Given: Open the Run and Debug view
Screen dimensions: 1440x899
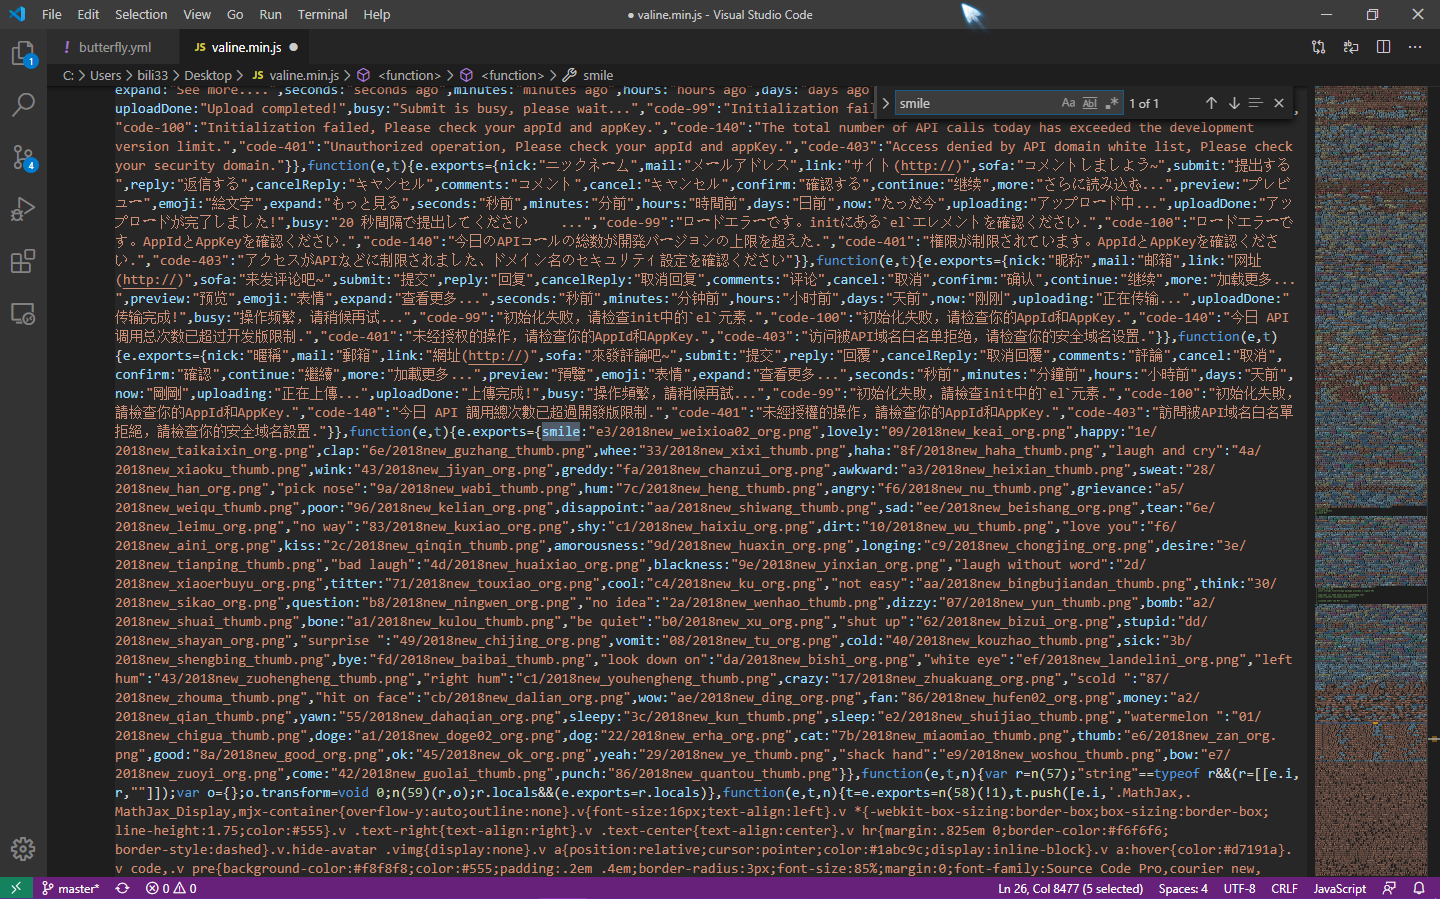Looking at the screenshot, I should coord(23,209).
